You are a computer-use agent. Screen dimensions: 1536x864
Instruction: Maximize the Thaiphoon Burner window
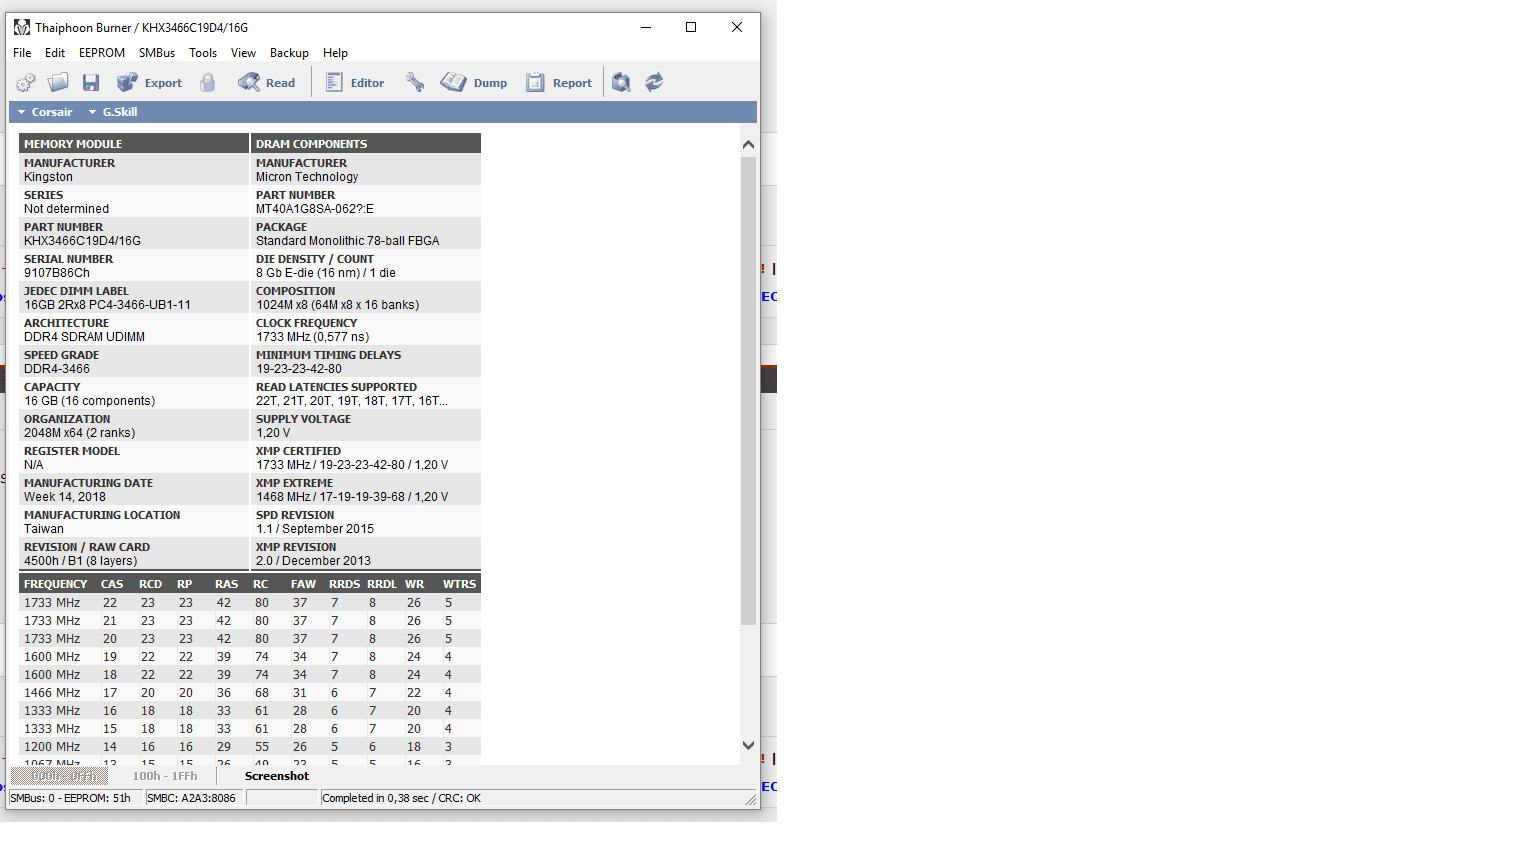691,27
